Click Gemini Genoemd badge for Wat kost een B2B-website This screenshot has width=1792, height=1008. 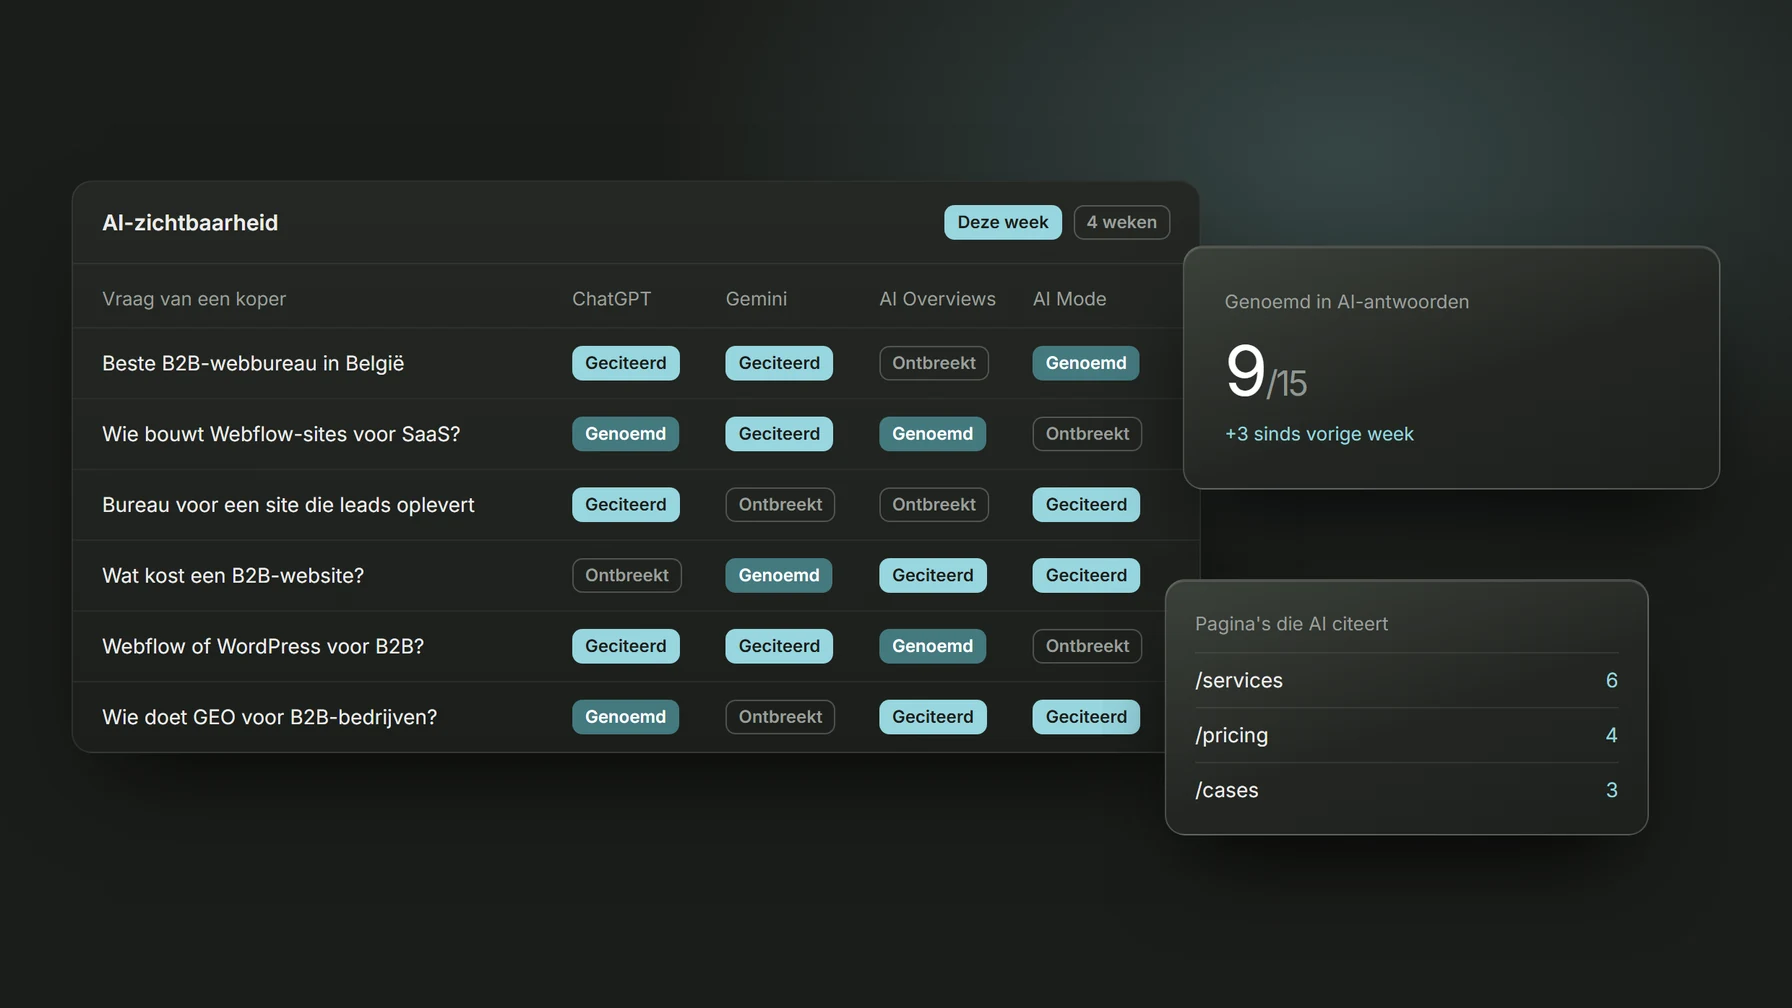(x=779, y=576)
